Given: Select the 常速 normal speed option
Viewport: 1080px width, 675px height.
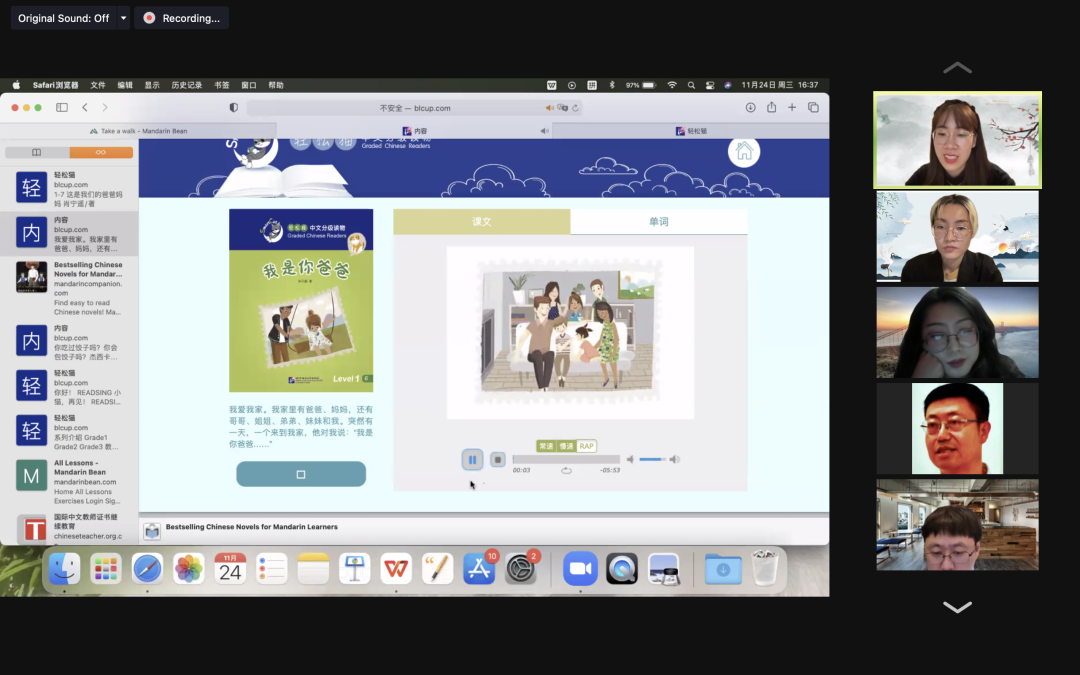Looking at the screenshot, I should (546, 446).
